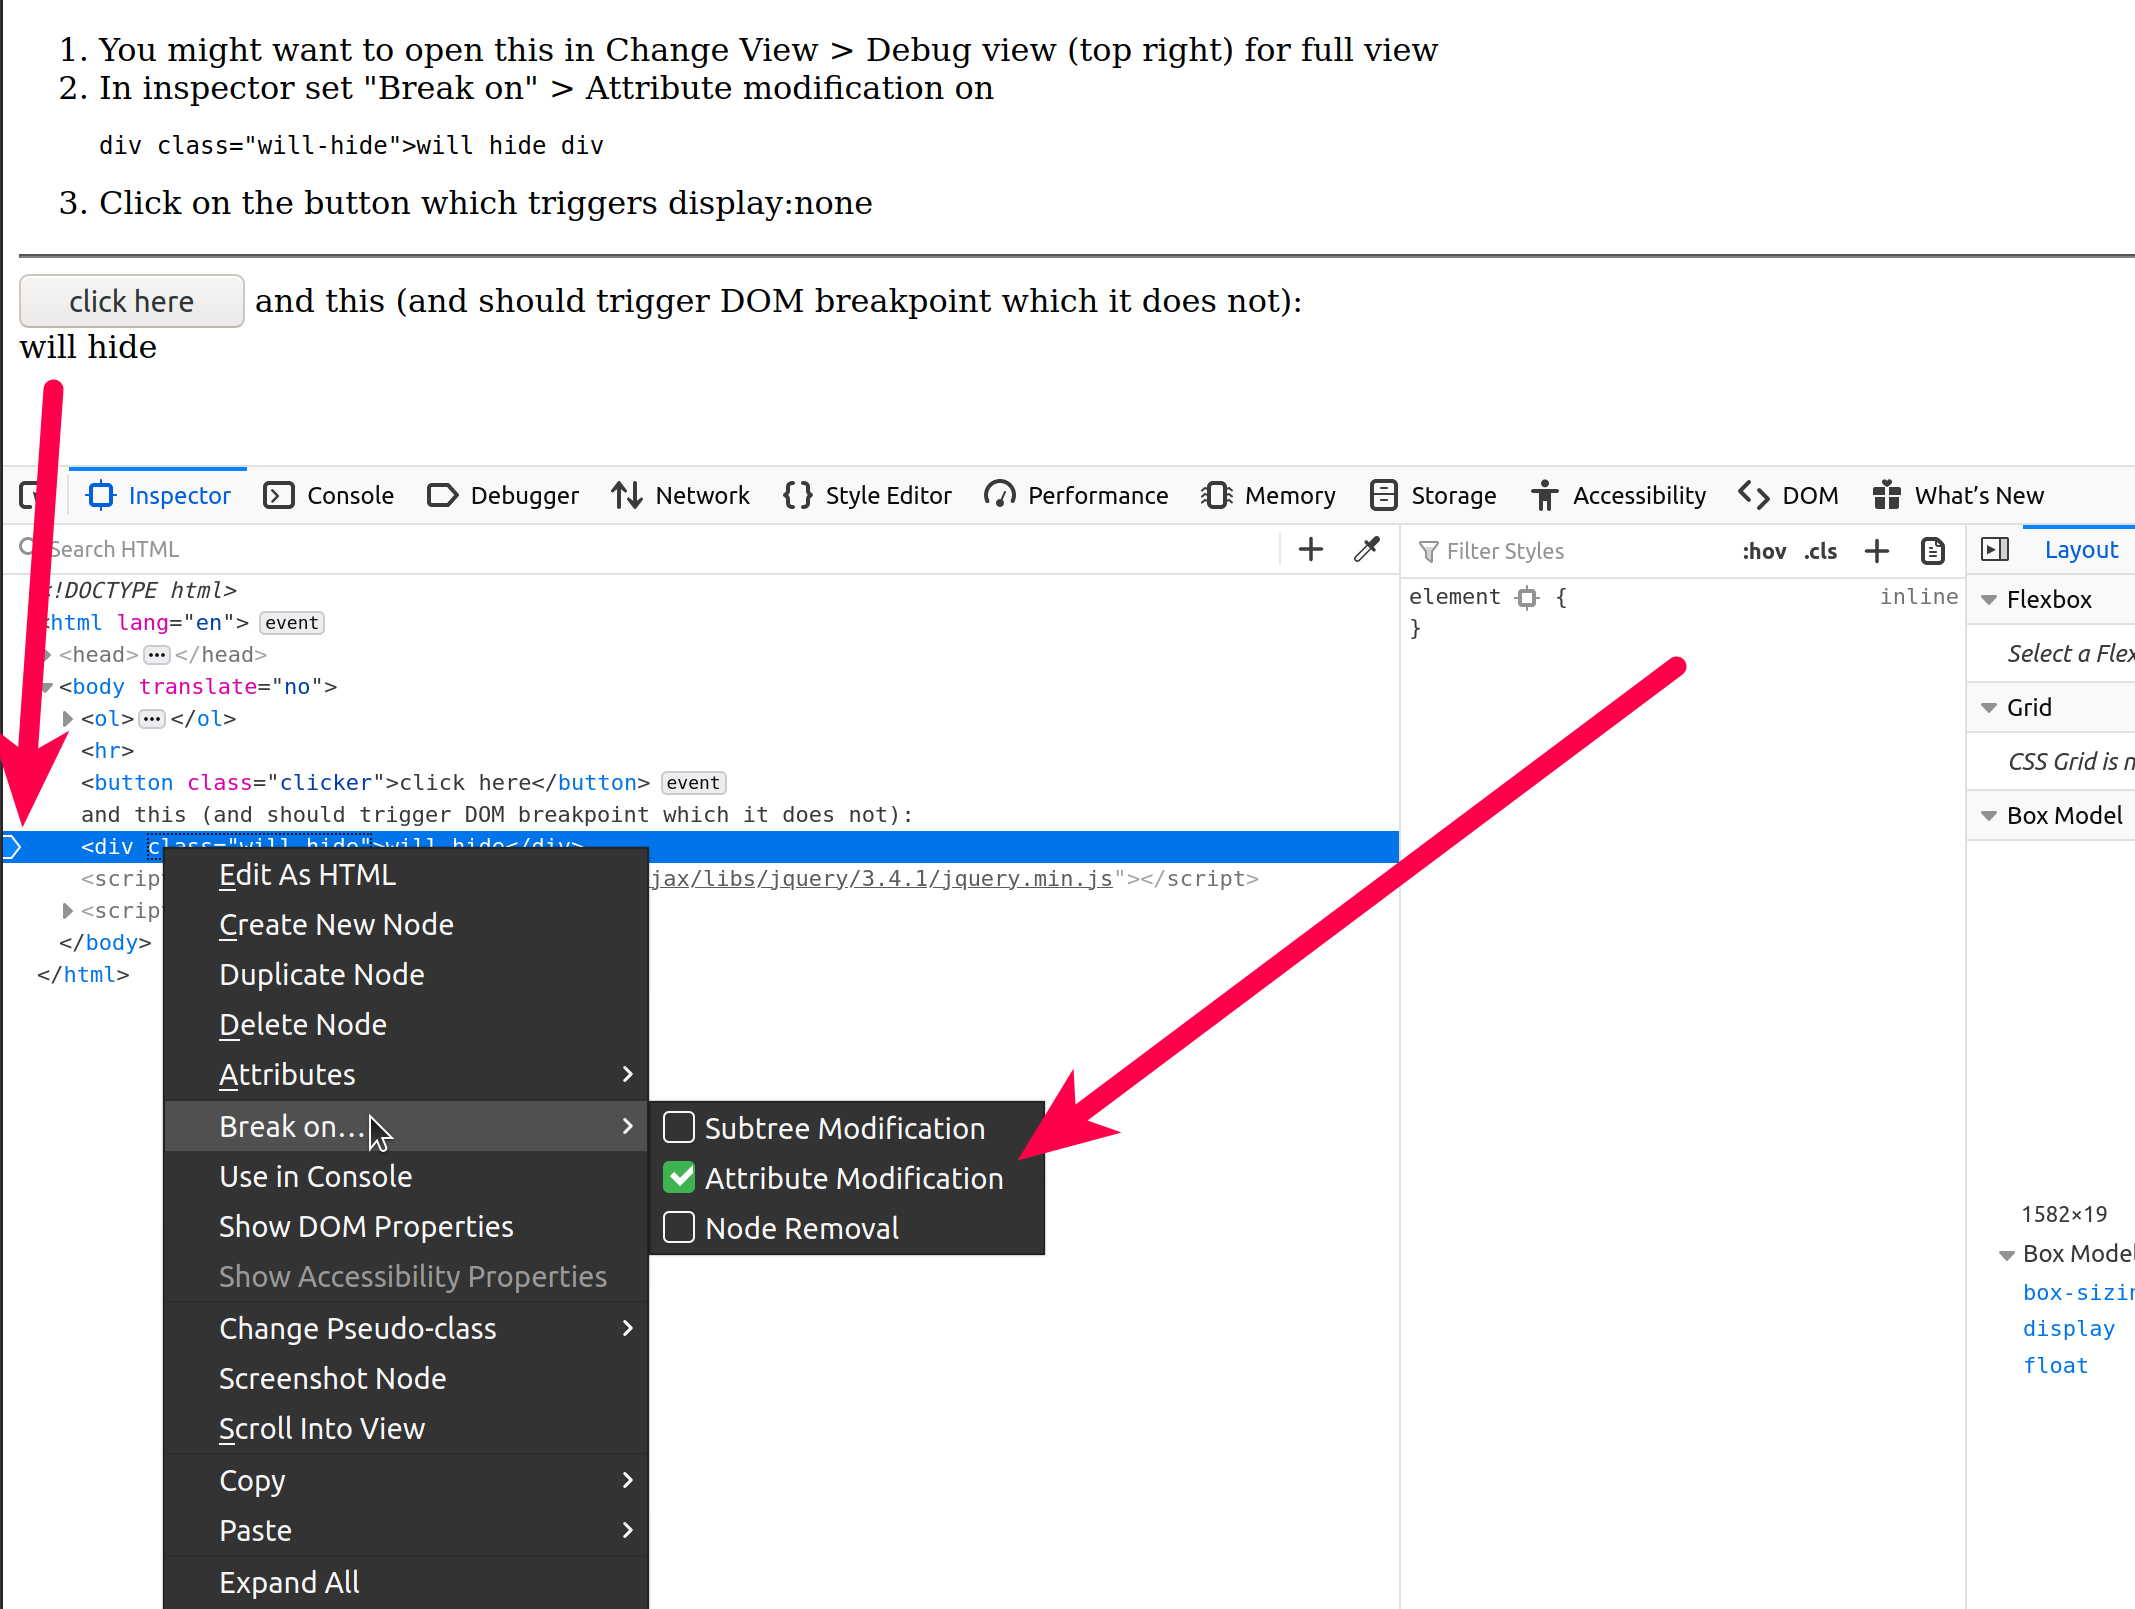Open the .cls class panel
Screen dimensions: 2135x1609
[1820, 551]
